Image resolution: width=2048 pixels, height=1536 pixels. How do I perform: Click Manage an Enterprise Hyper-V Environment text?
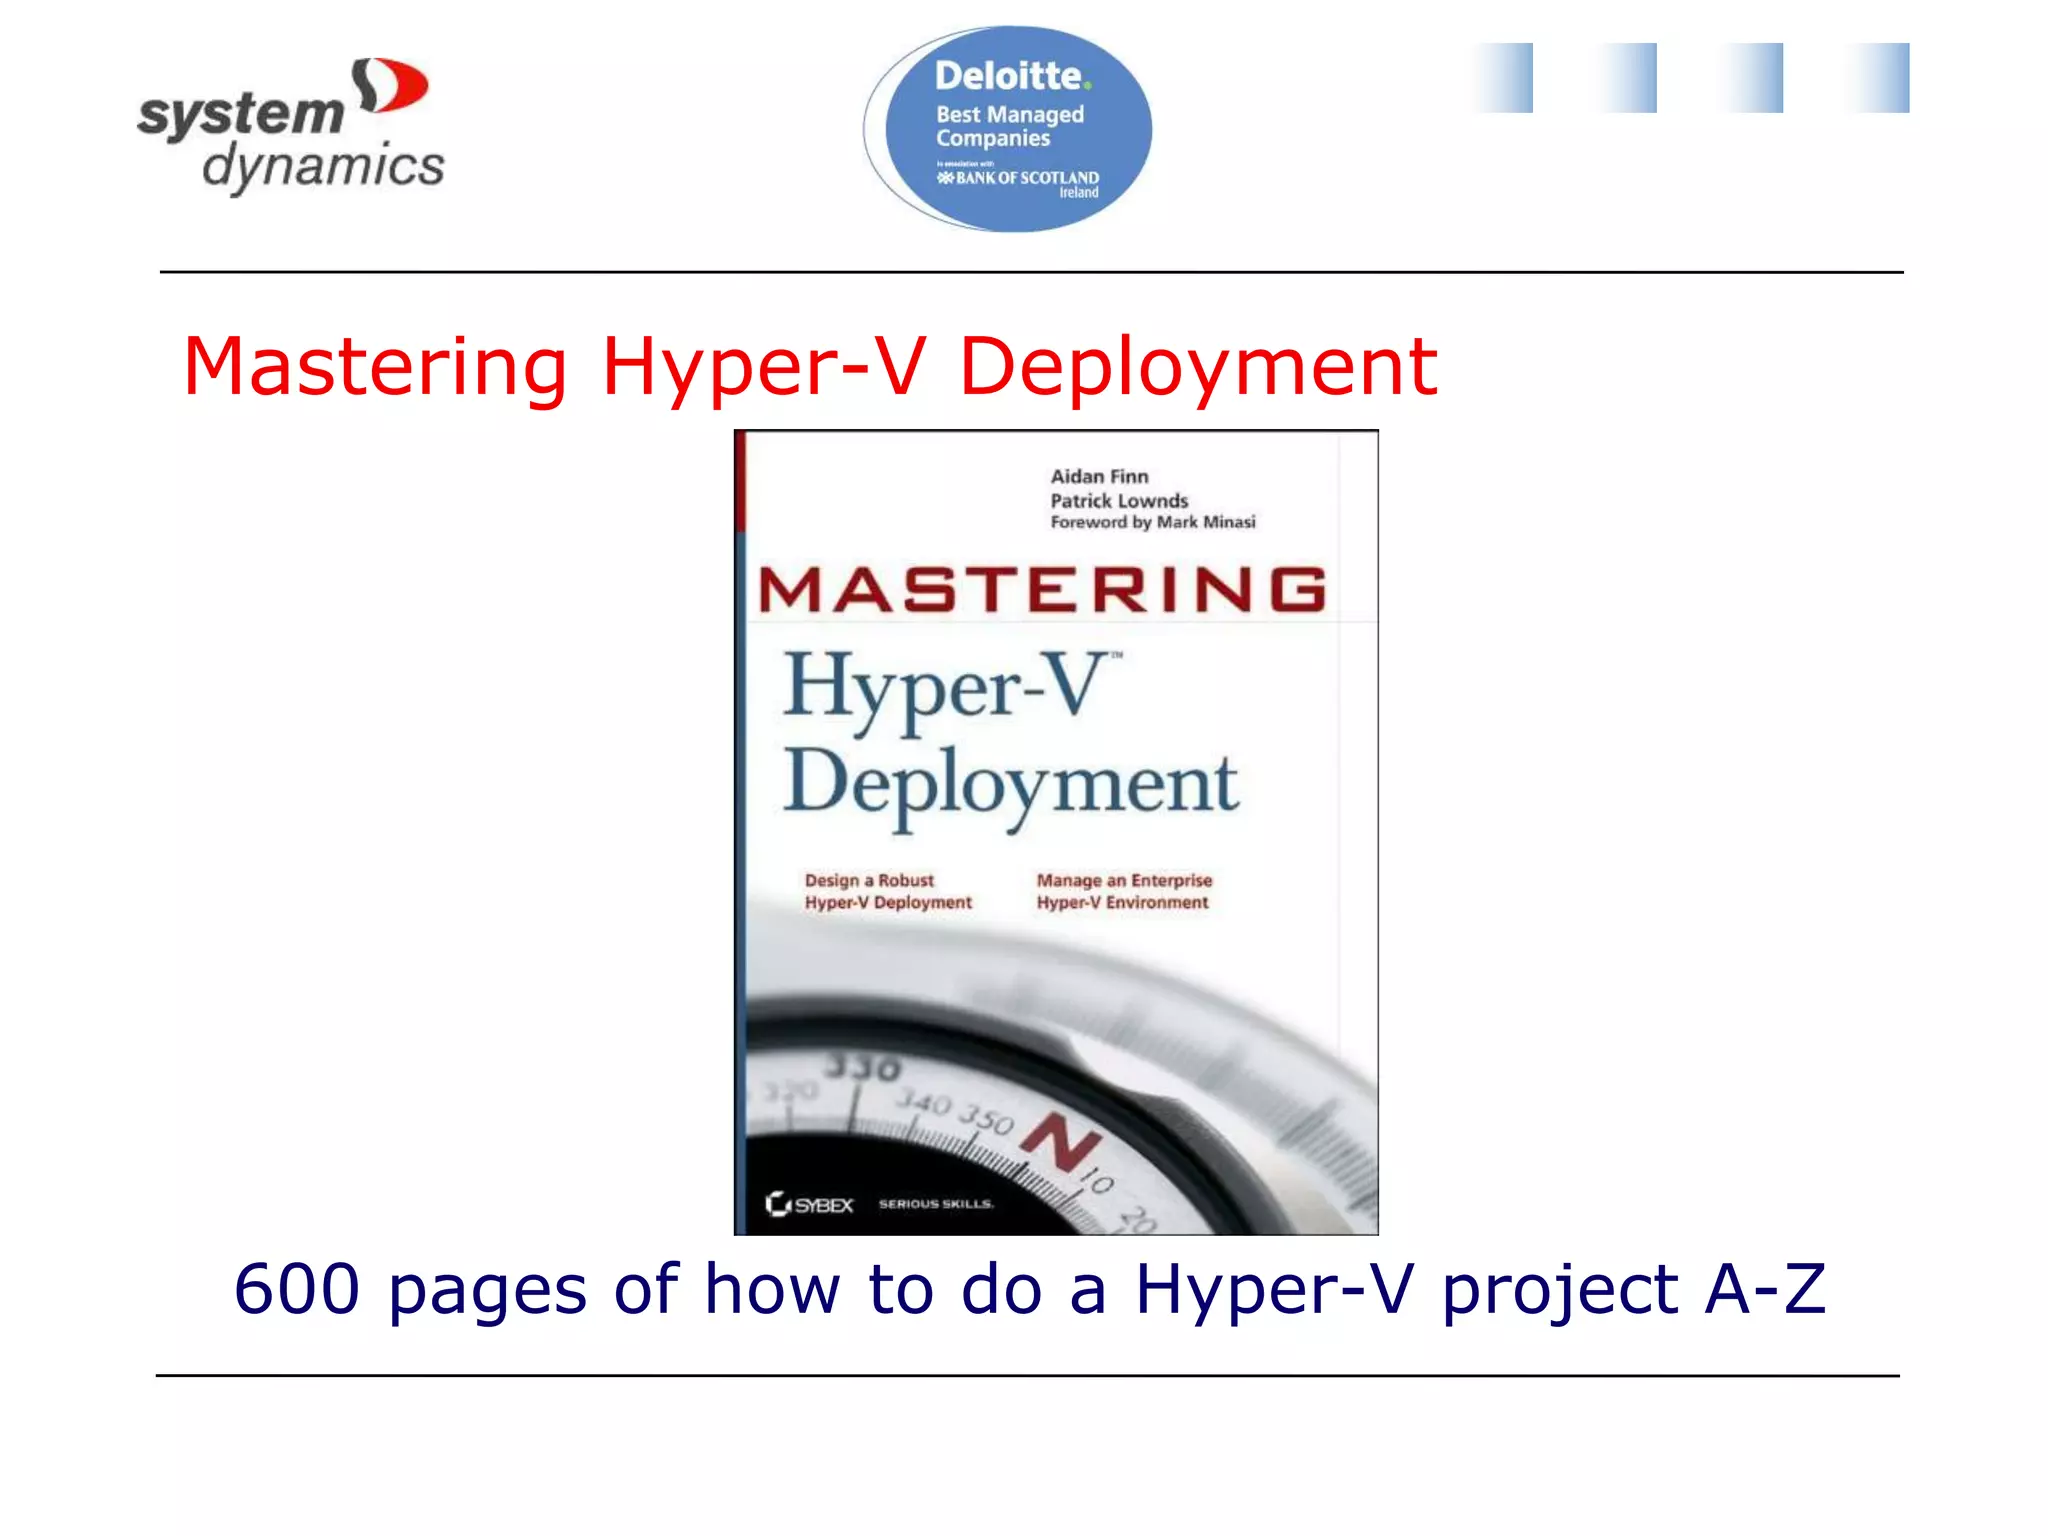pos(1124,891)
